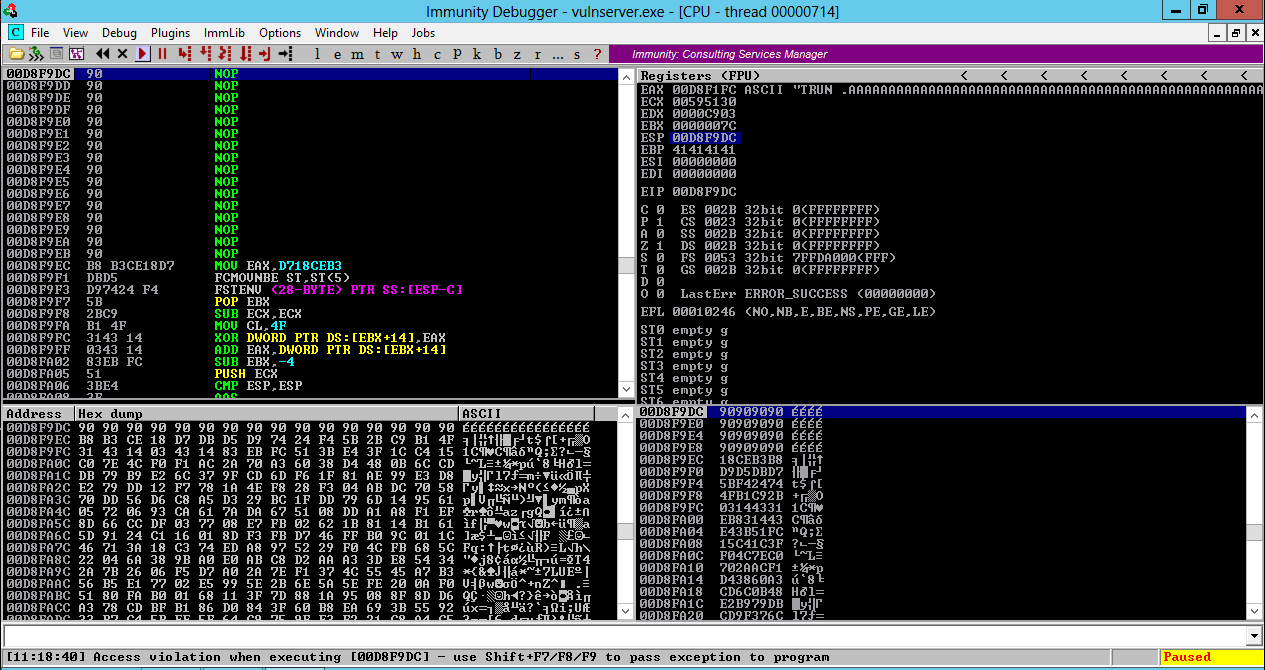1265x670 pixels.
Task: Select the ECX 00595130 register line
Action: [x=689, y=102]
